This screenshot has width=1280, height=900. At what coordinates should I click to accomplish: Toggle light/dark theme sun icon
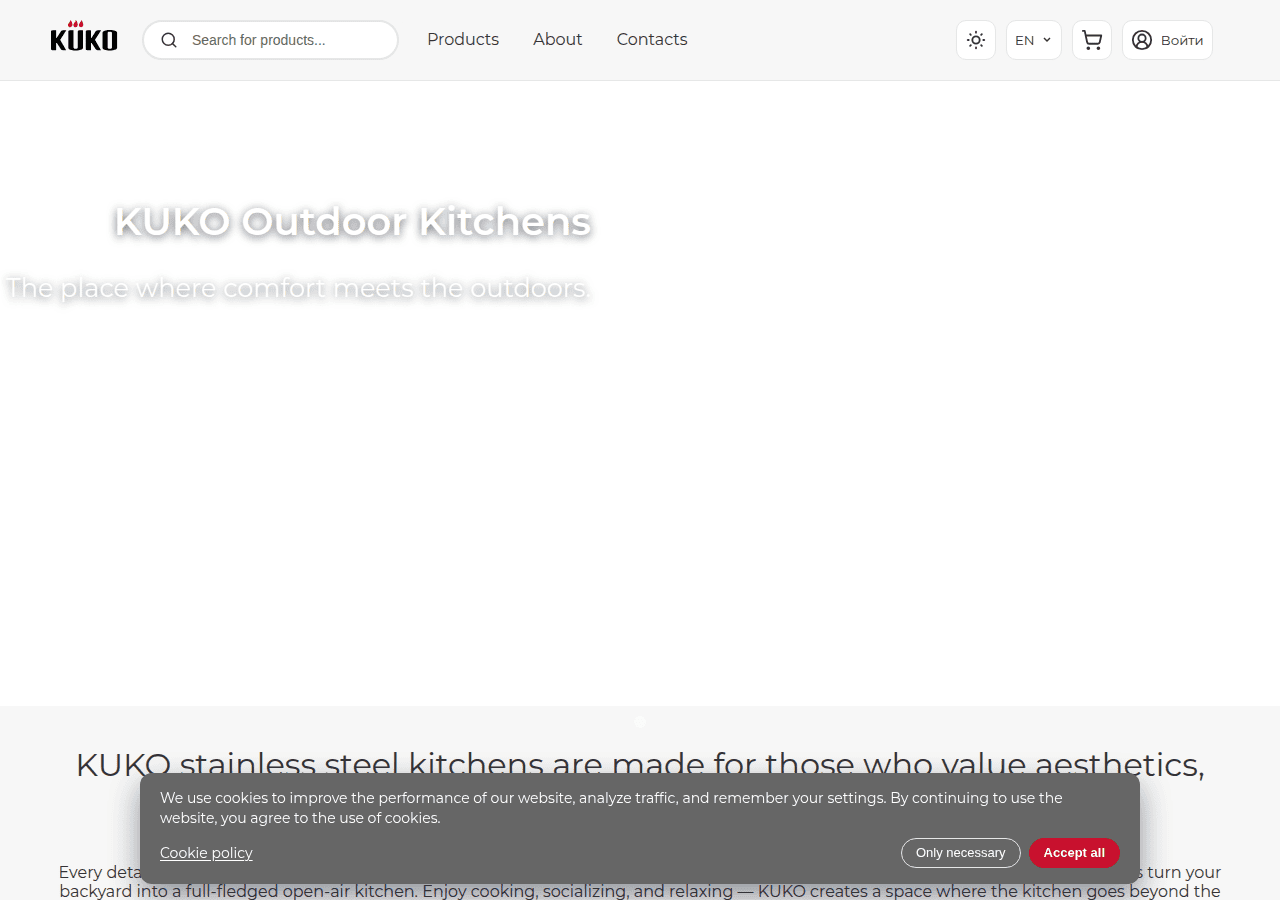(976, 40)
